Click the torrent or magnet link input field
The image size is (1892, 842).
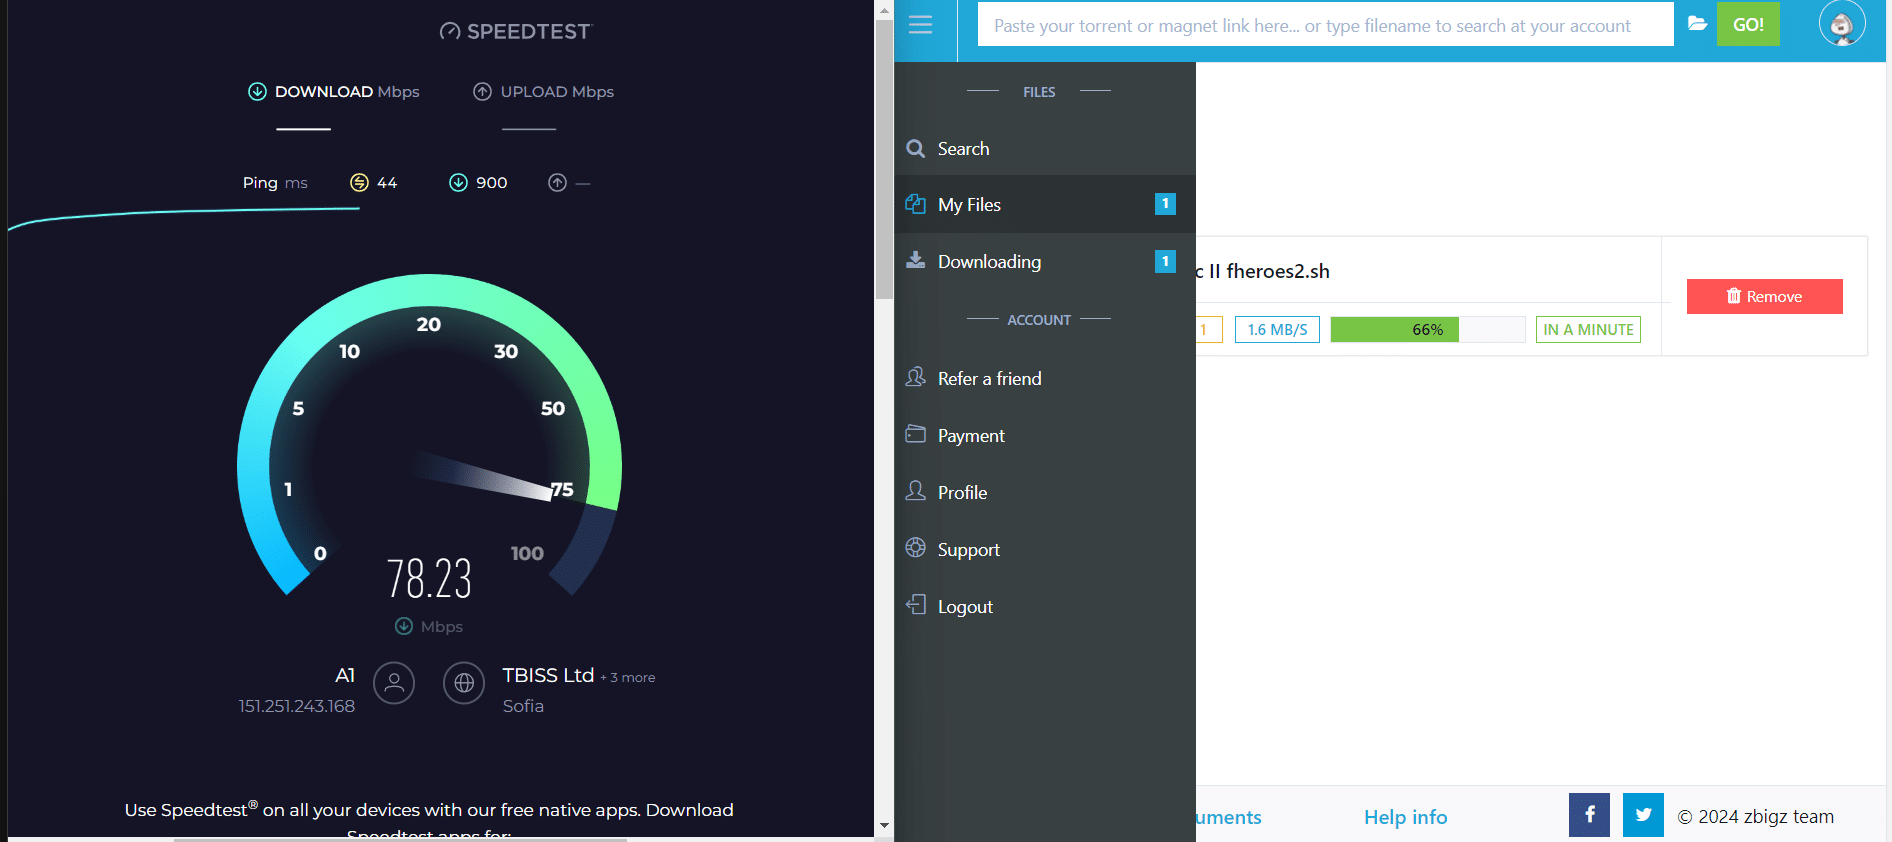(1325, 25)
